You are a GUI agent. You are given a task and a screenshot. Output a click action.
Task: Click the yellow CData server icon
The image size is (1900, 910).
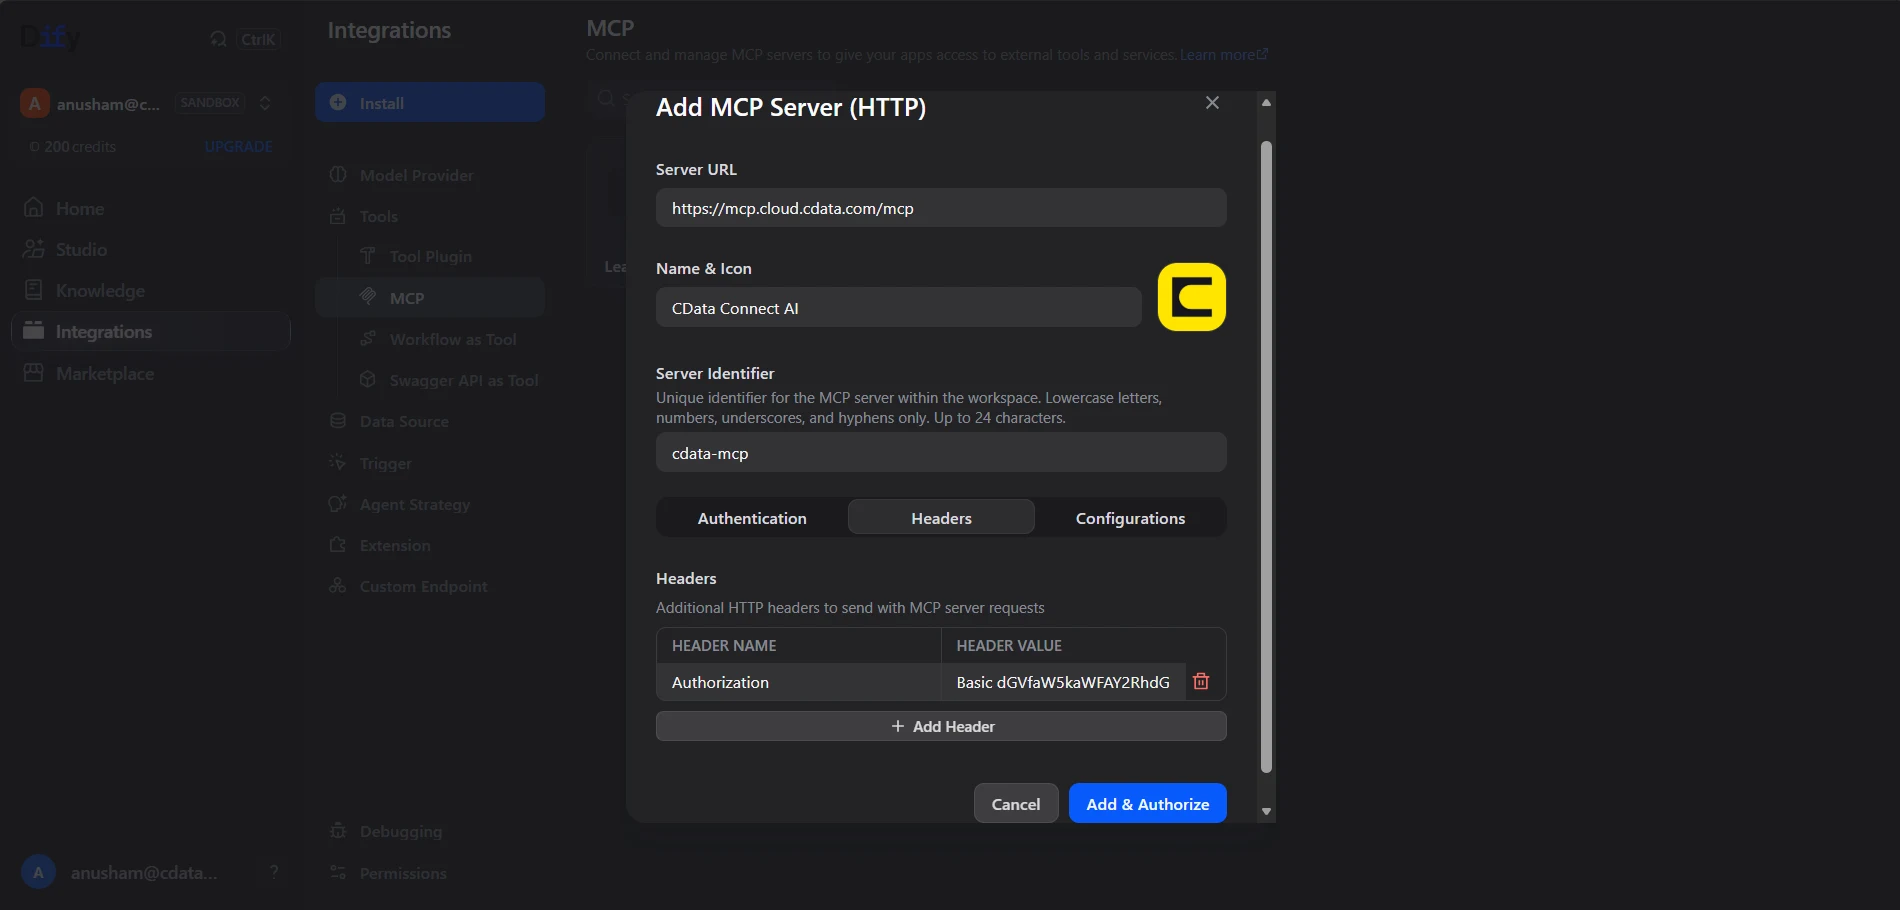[1191, 297]
